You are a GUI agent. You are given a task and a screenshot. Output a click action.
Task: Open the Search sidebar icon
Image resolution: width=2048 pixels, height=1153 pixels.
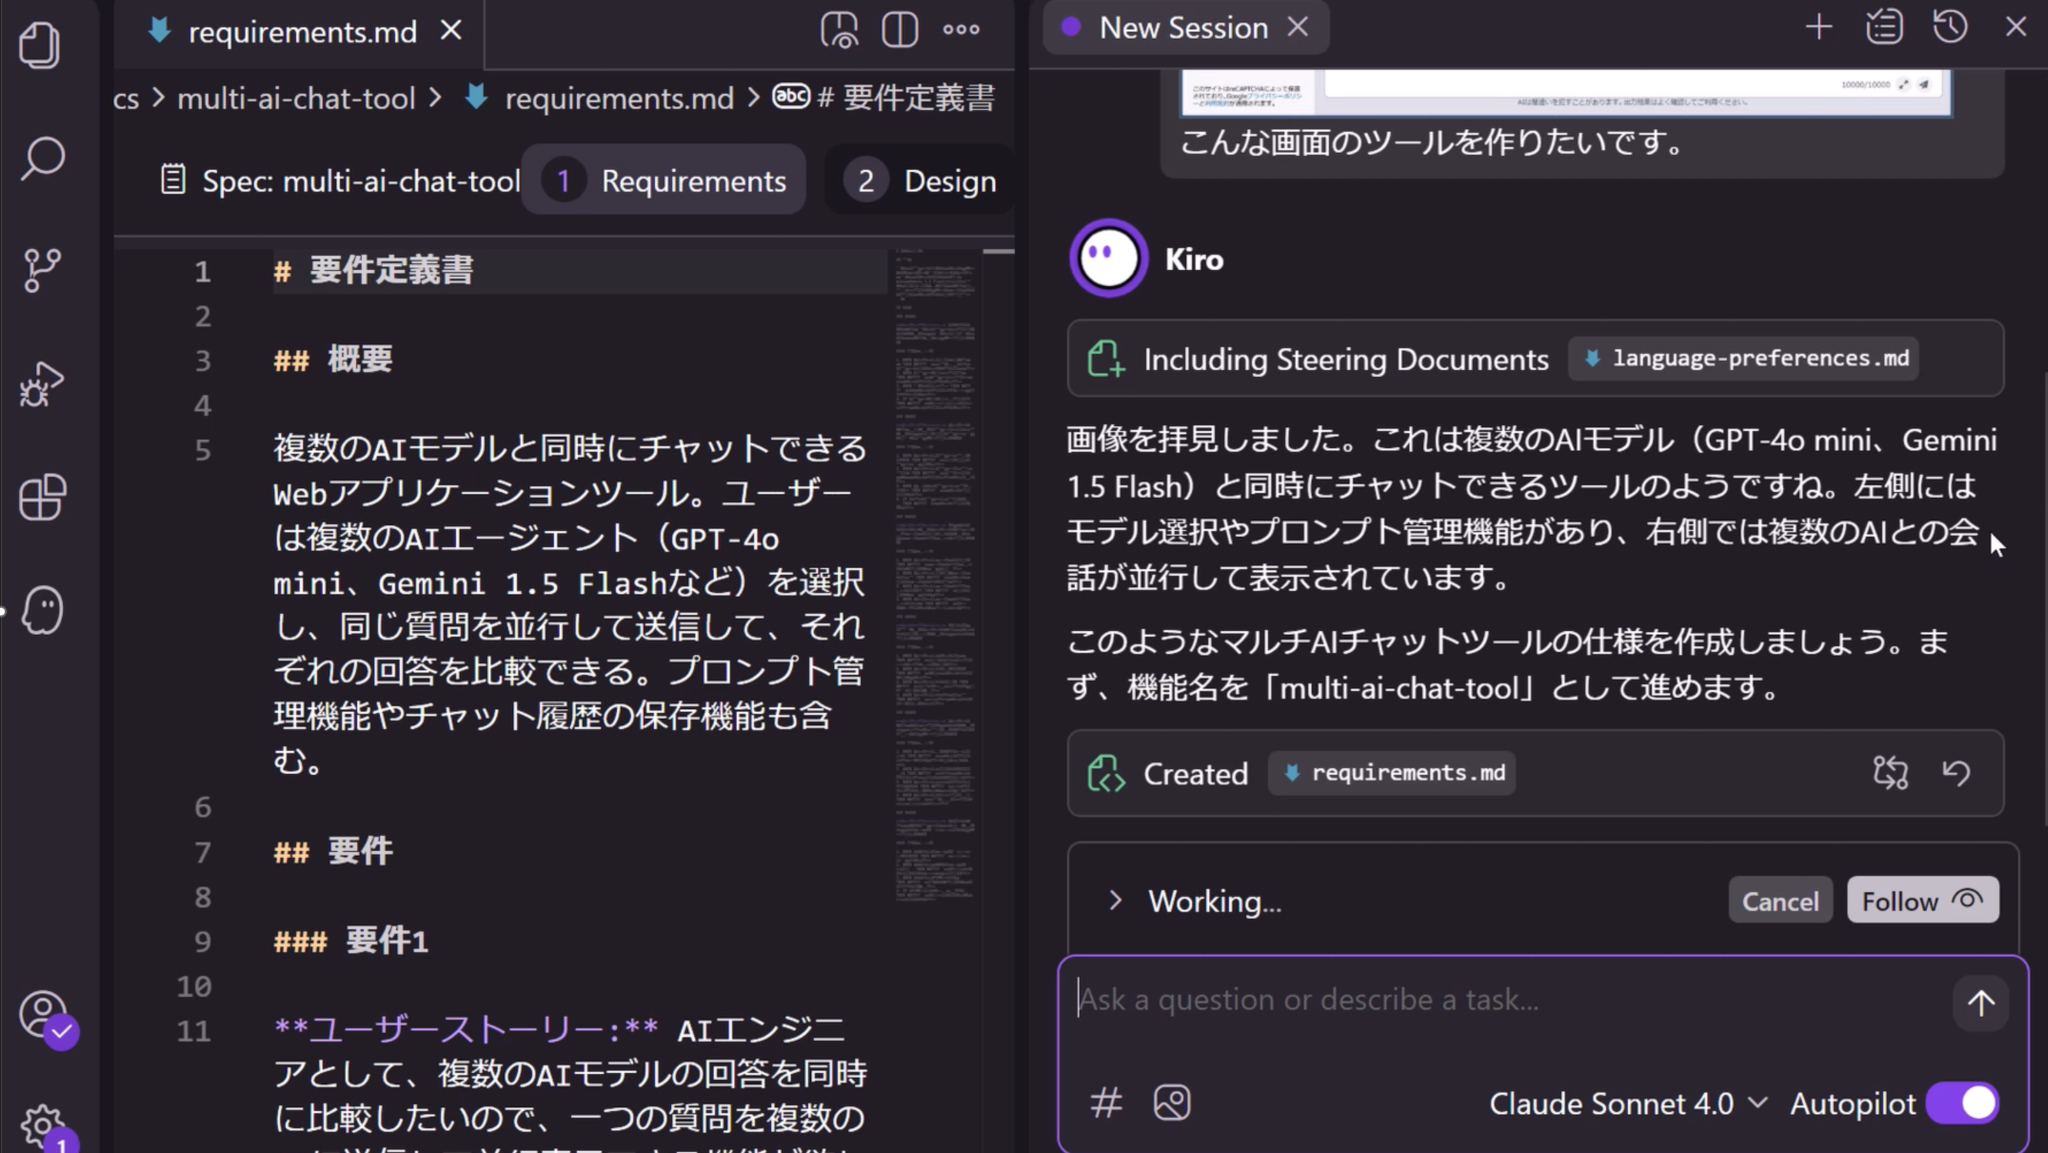[x=41, y=158]
